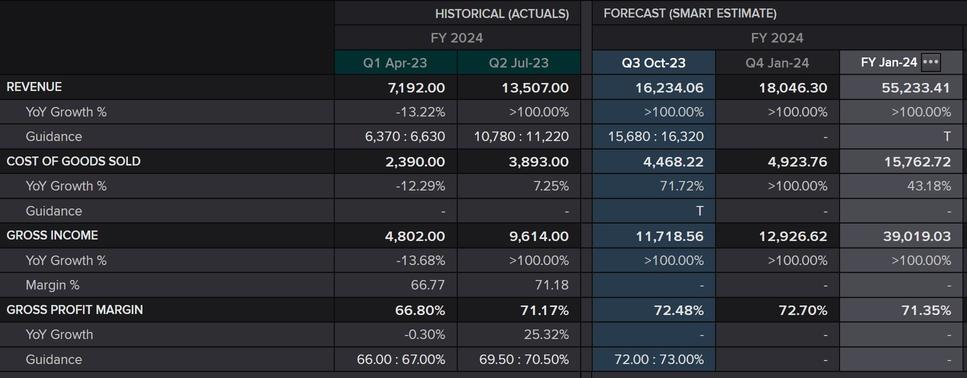967x378 pixels.
Task: Click revenue guidance 10,780 : 11,220
Action: 521,137
